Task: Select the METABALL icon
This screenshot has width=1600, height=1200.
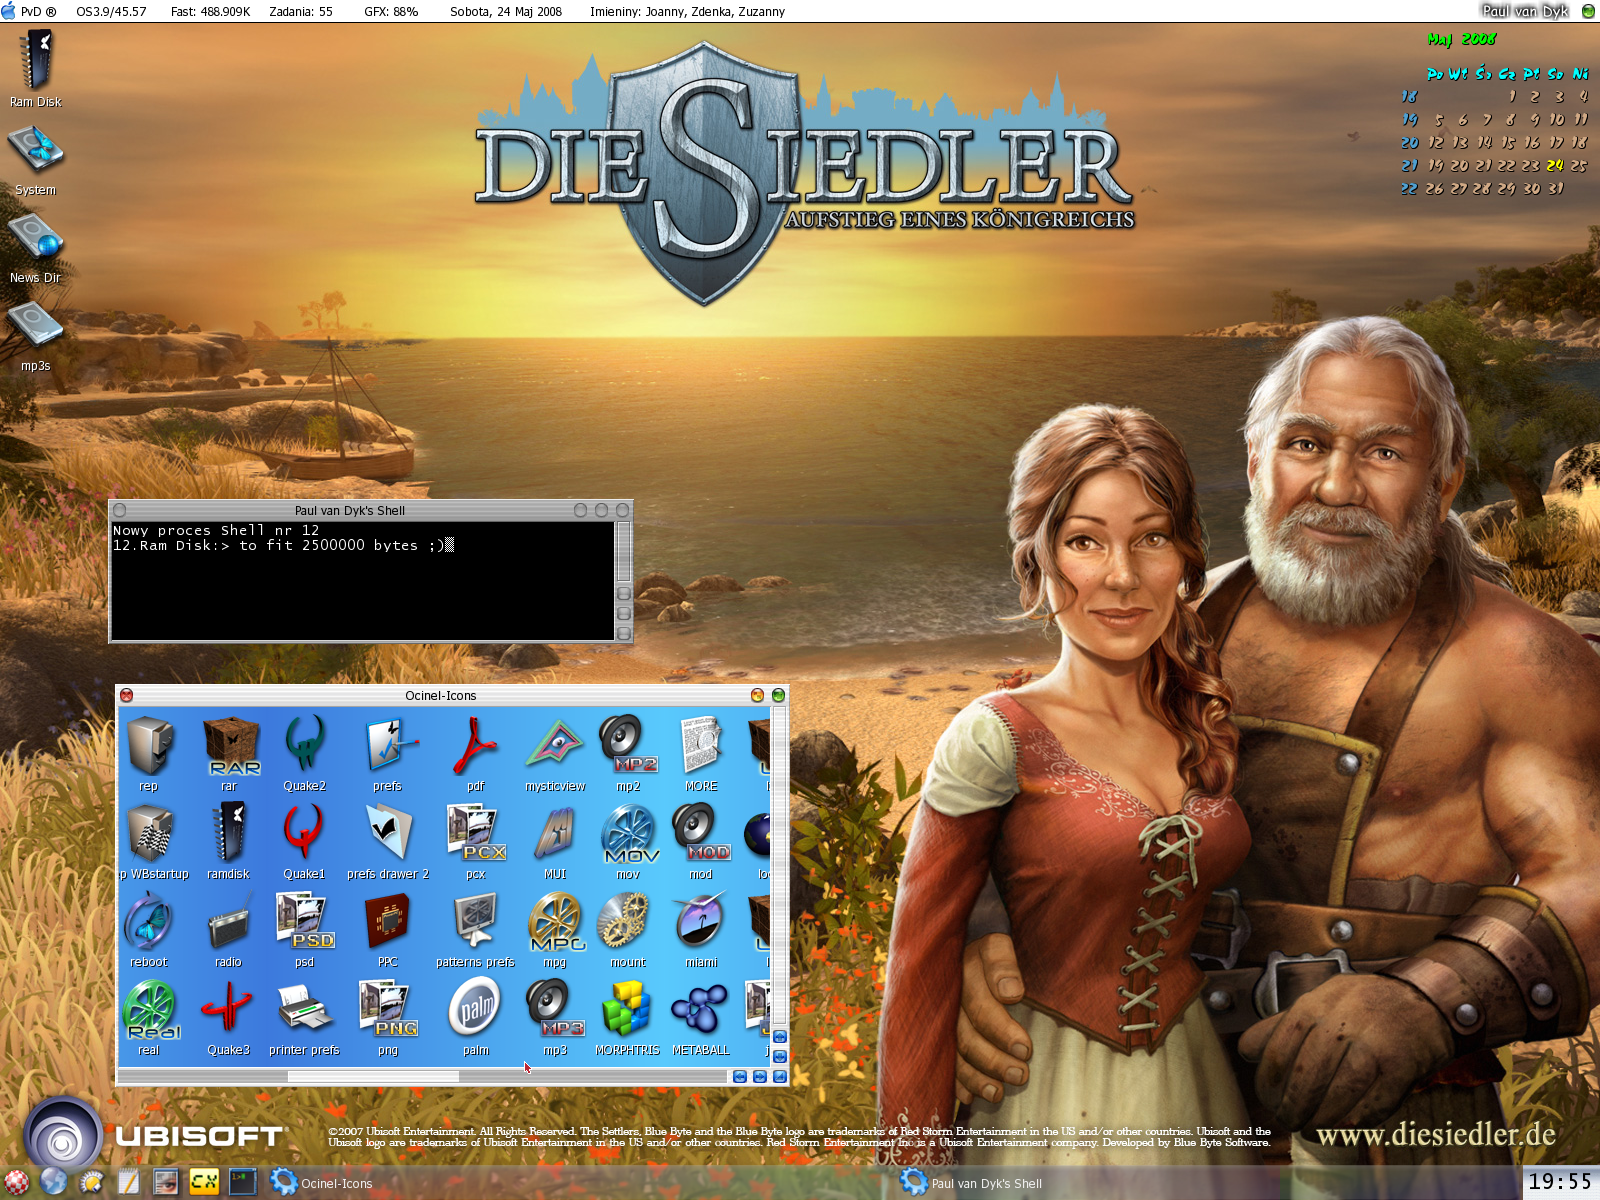Action: 701,1017
